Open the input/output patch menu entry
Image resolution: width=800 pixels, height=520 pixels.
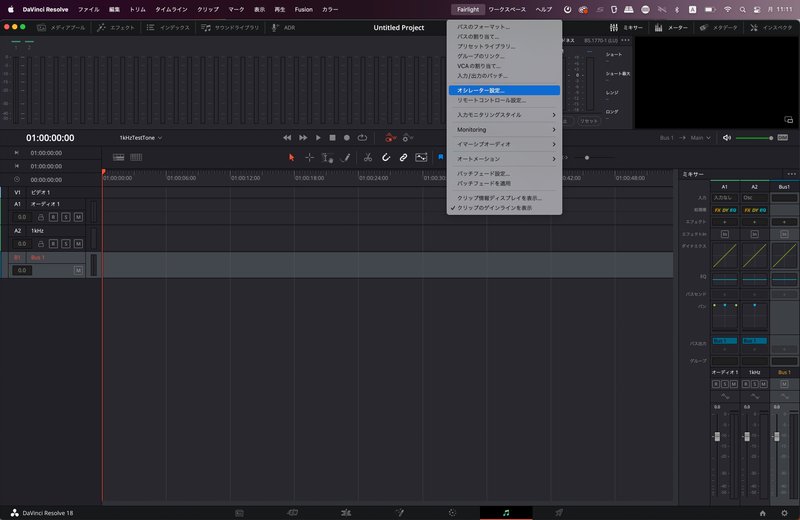coord(504,76)
